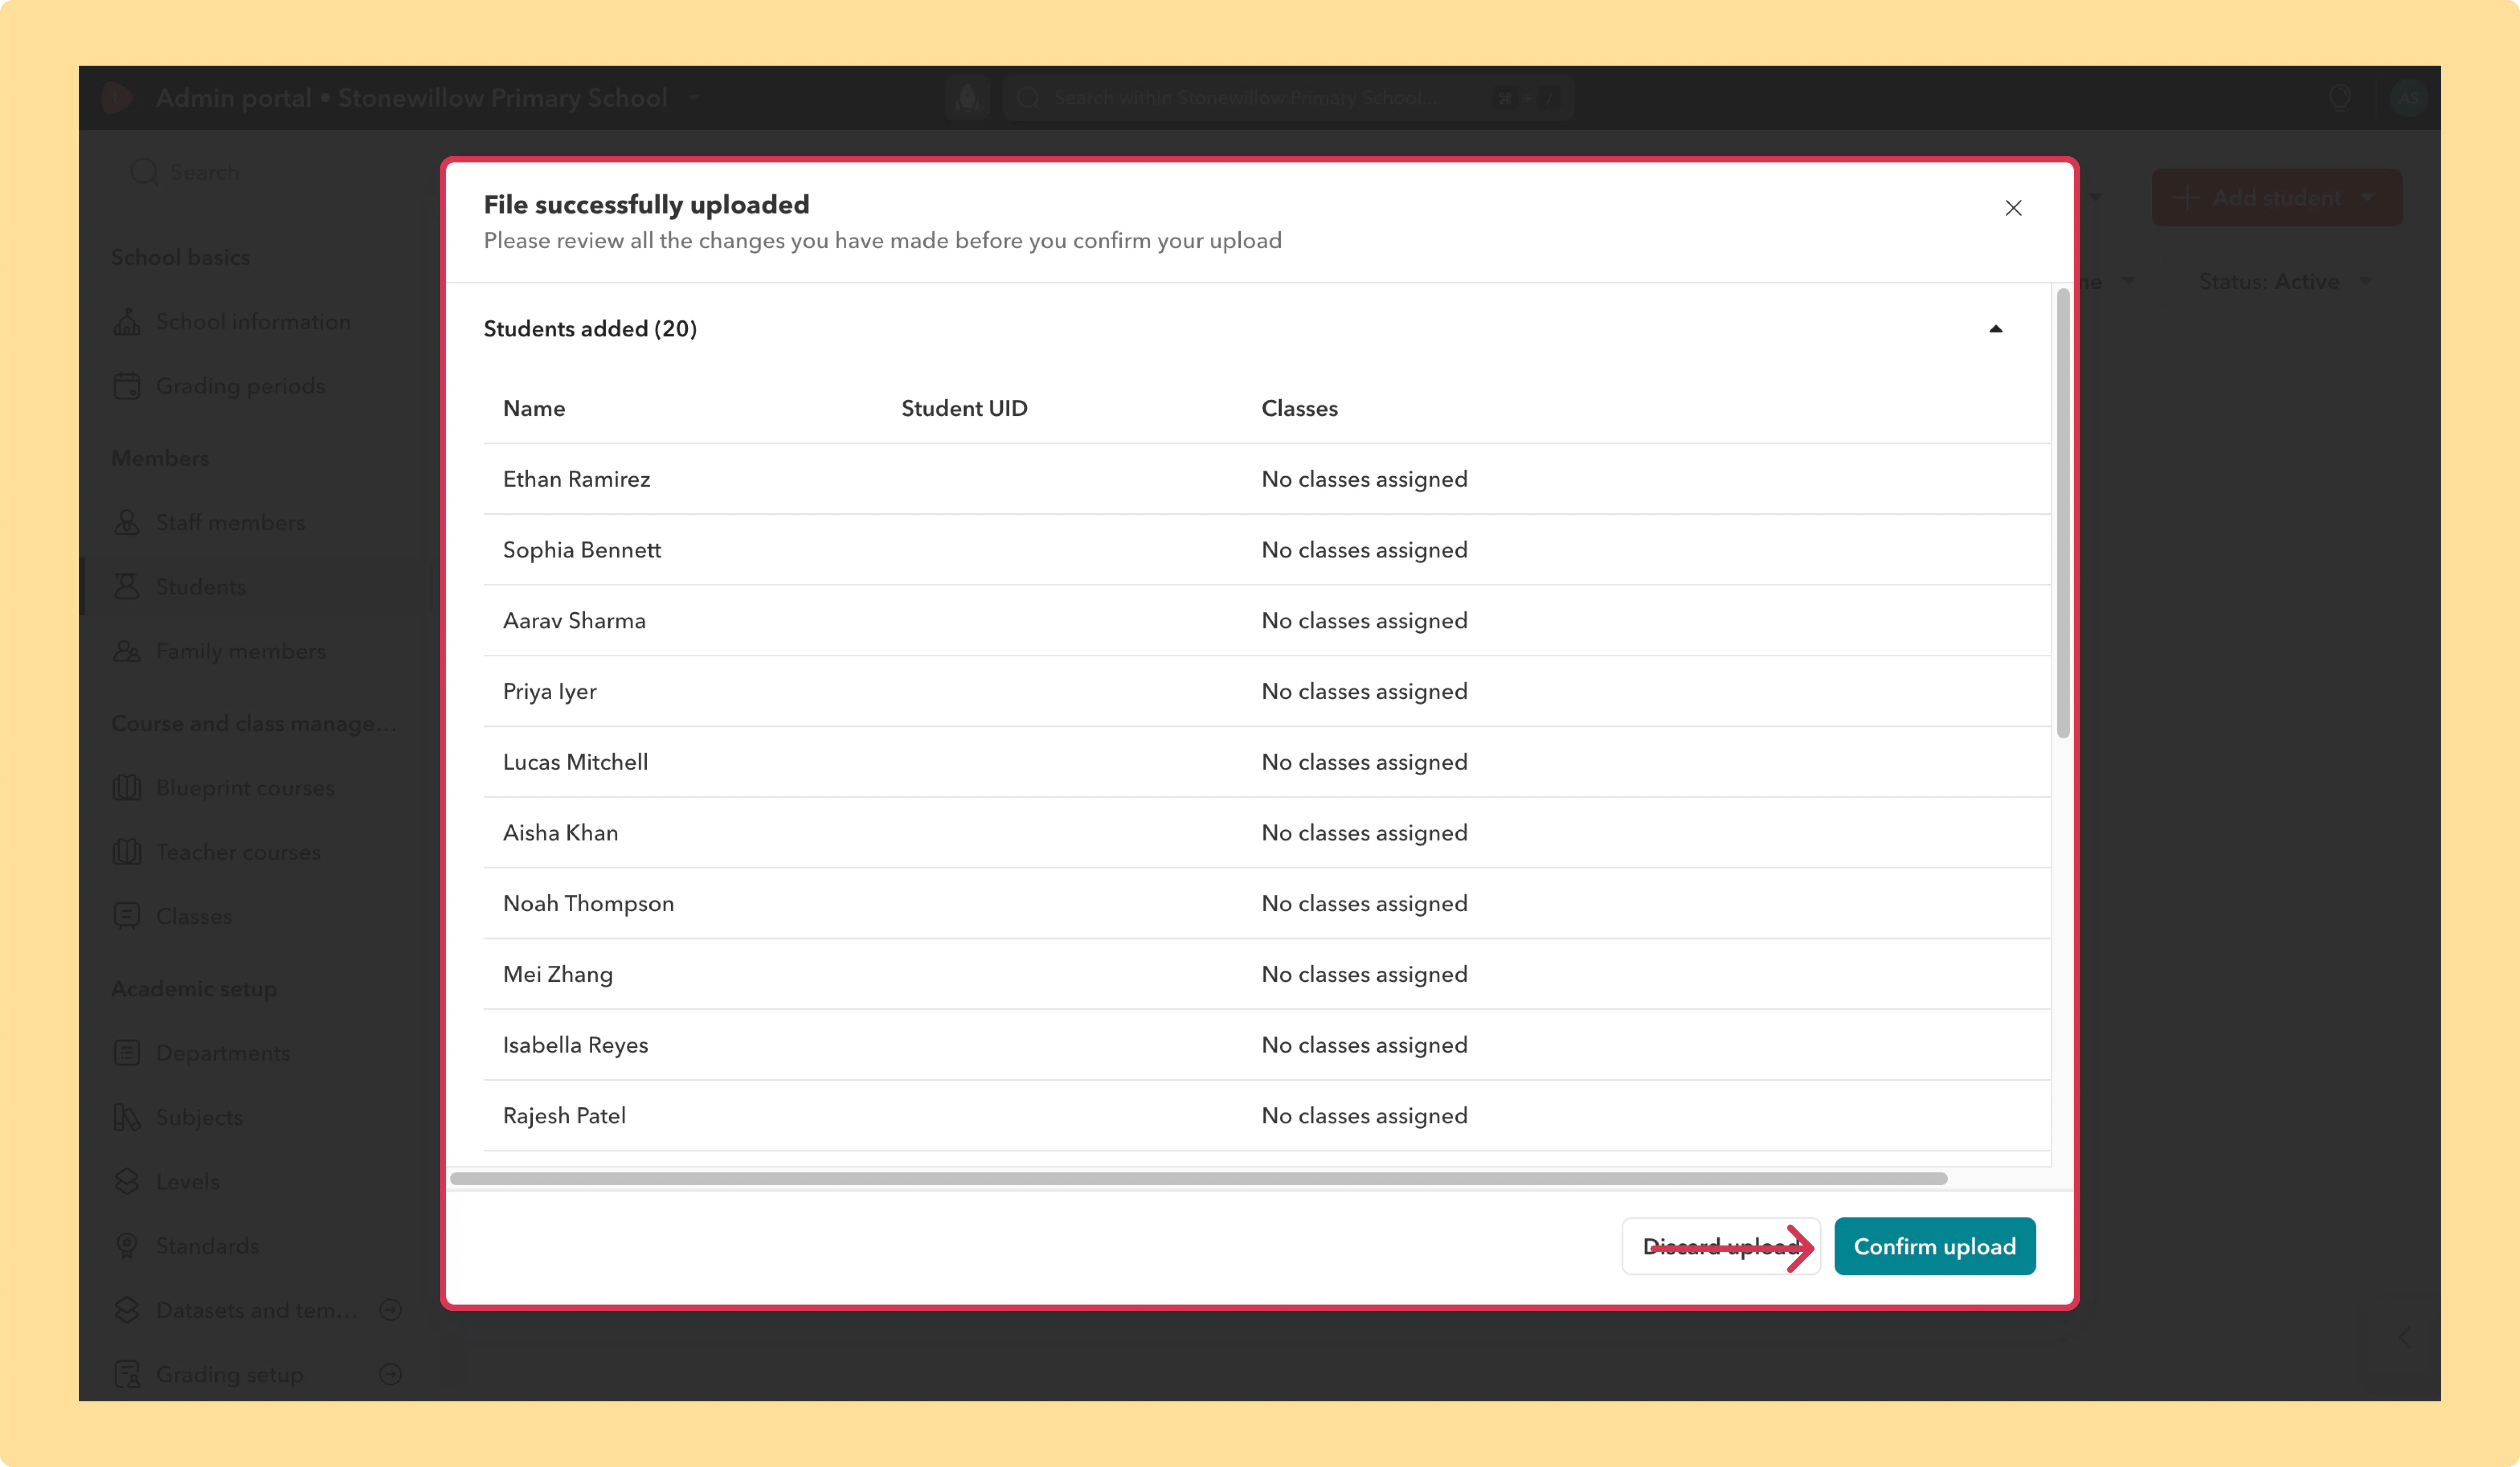Screen dimensions: 2520x1467
Task: Select the Departments sidebar icon
Action: tap(127, 1053)
